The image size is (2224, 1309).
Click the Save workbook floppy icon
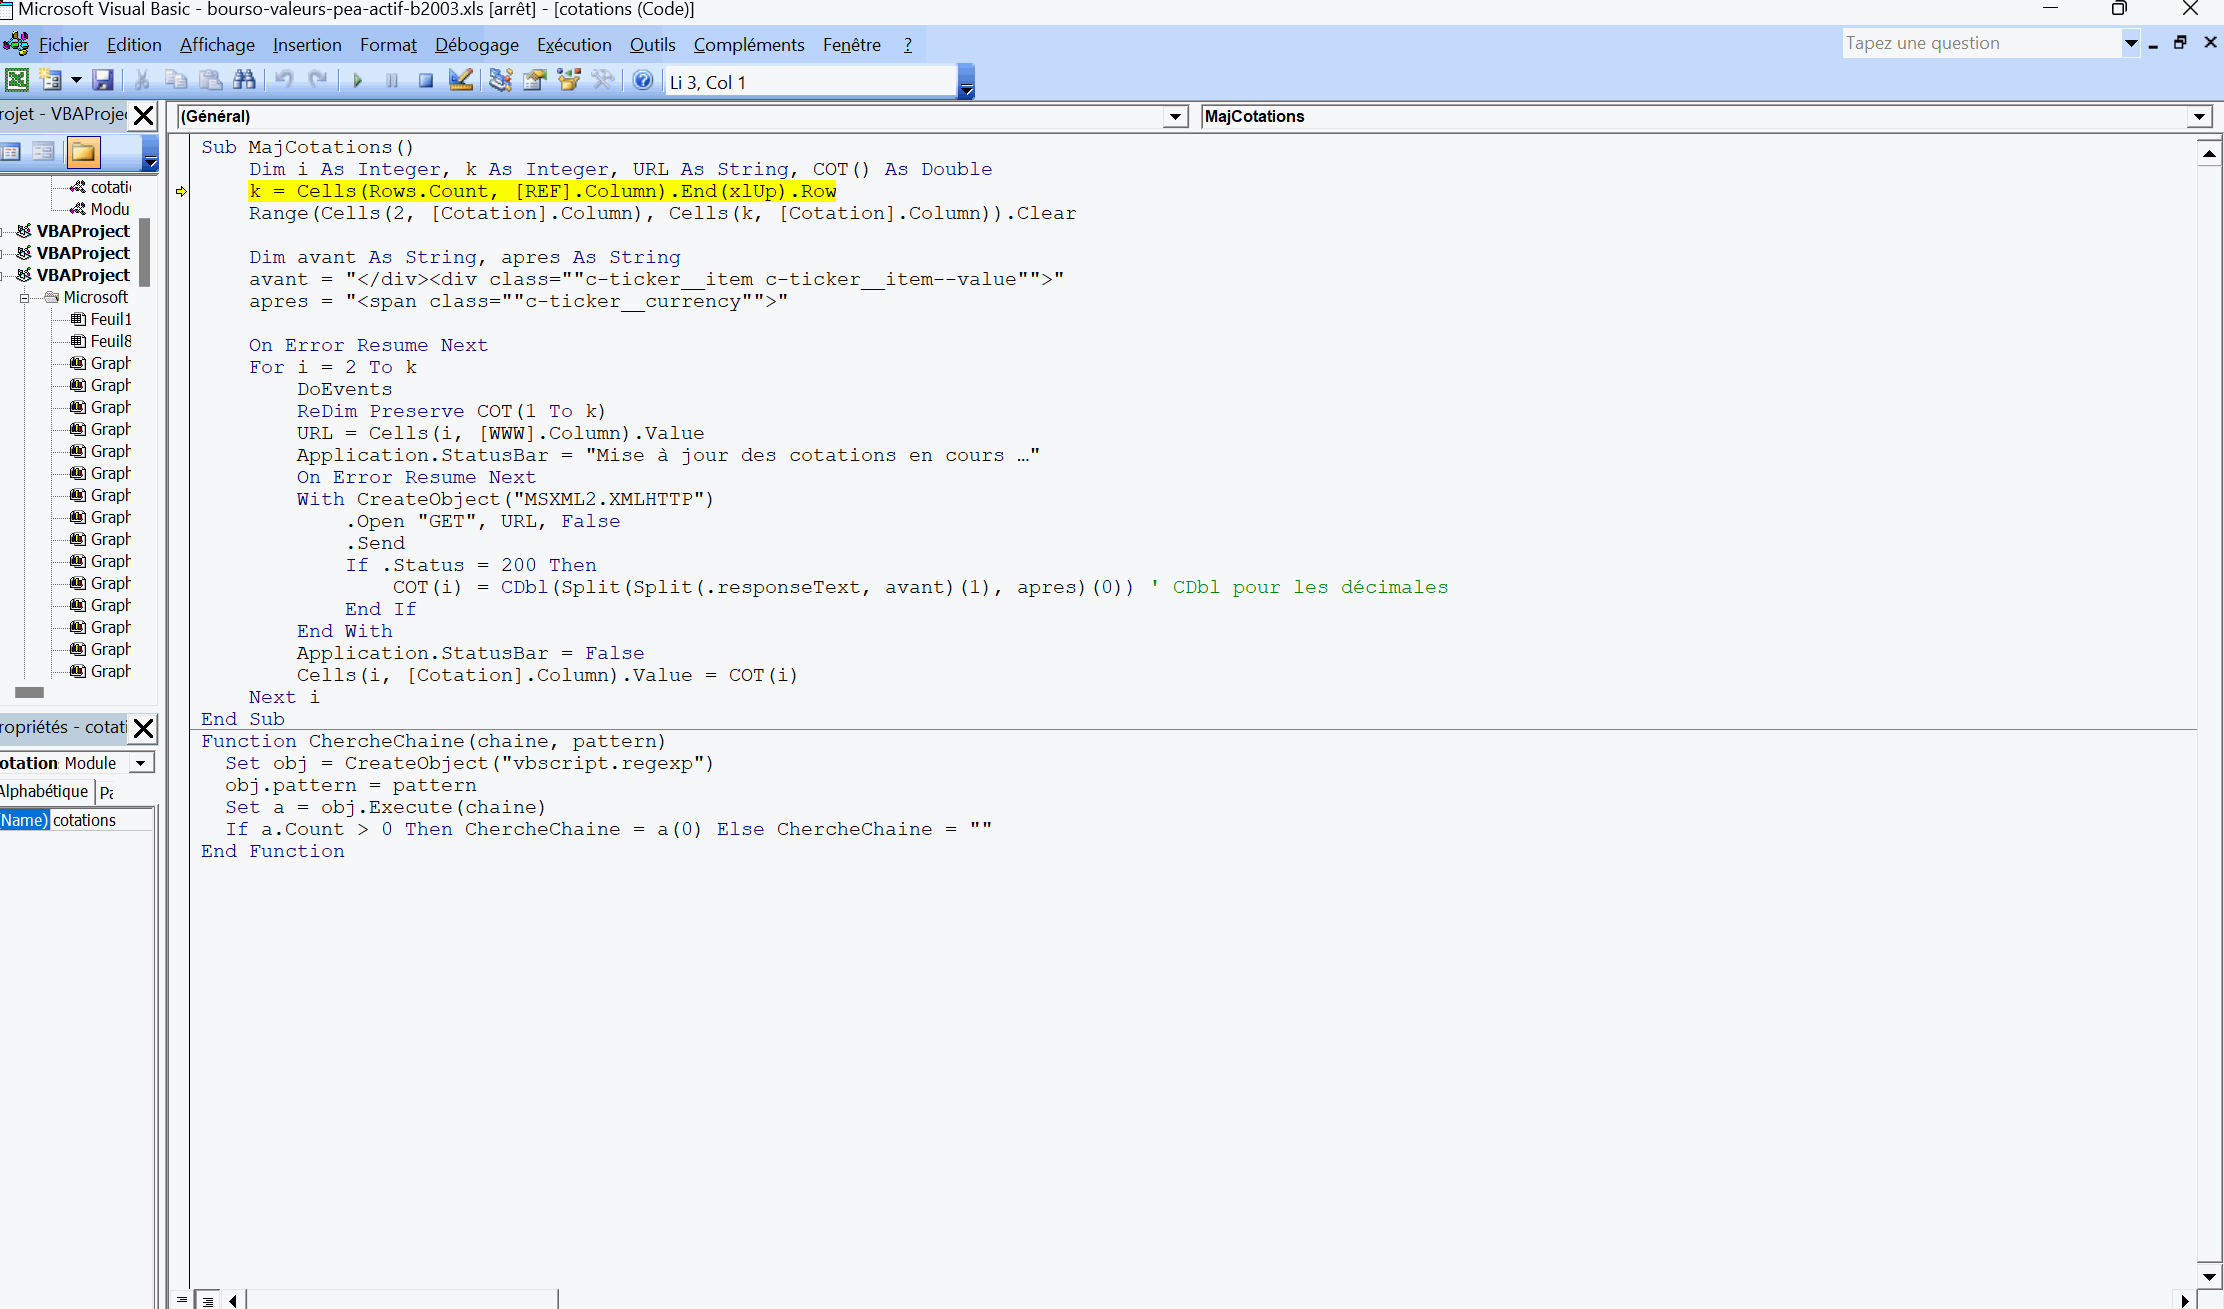pyautogui.click(x=102, y=81)
